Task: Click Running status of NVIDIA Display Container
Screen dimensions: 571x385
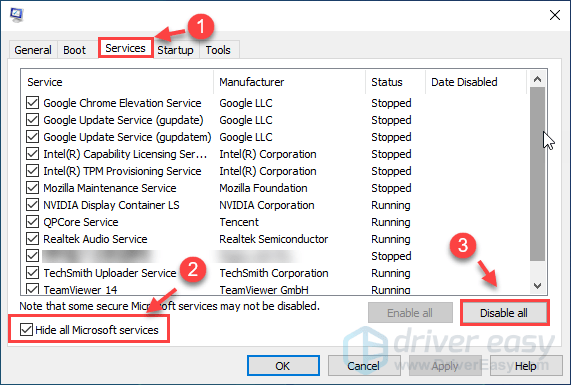Action: pos(391,205)
